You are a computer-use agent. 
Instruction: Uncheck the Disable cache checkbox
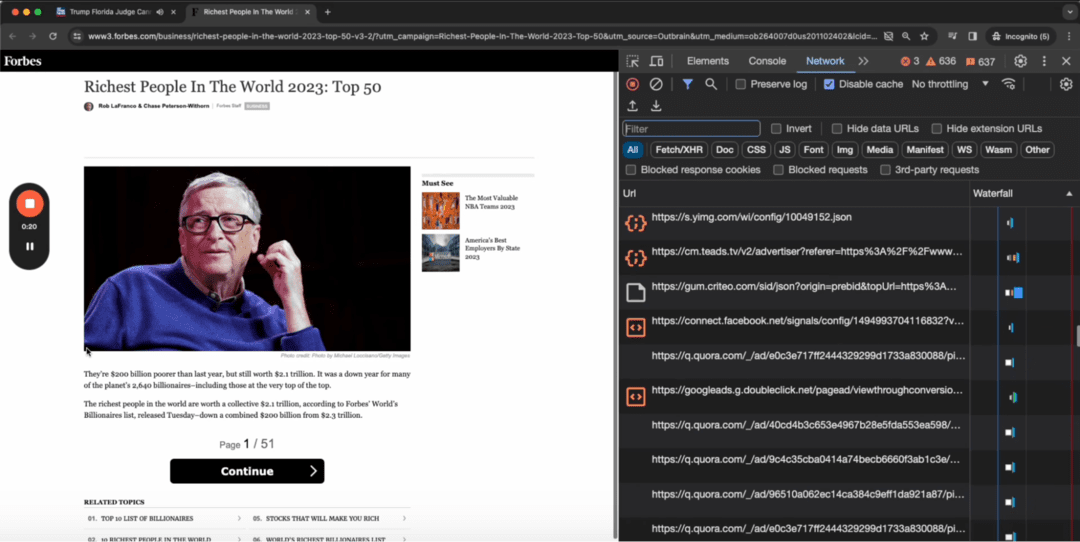tap(829, 84)
